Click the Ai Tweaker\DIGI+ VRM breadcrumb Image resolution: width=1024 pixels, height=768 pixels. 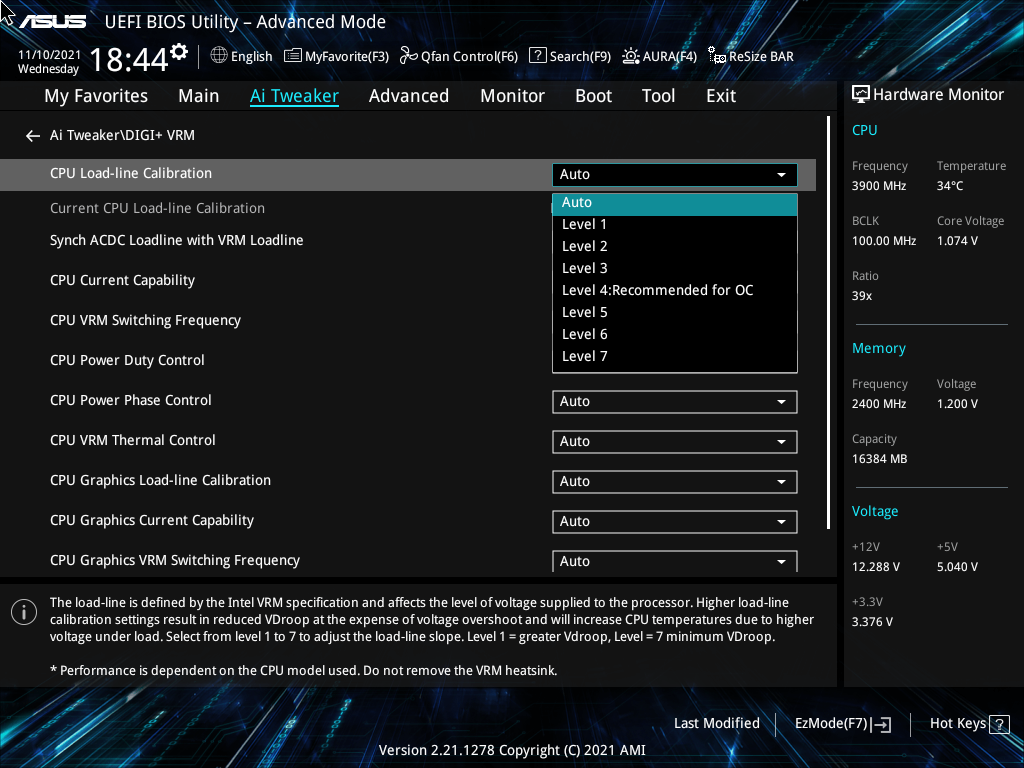pyautogui.click(x=122, y=136)
